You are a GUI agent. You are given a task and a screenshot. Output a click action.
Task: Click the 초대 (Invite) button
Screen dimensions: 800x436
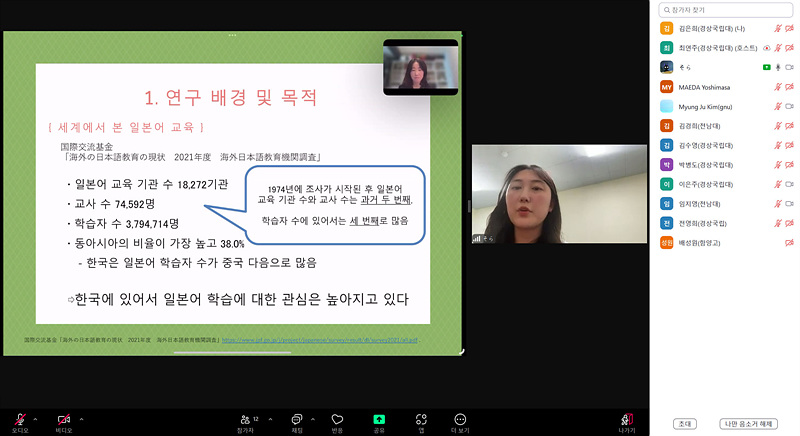(686, 424)
